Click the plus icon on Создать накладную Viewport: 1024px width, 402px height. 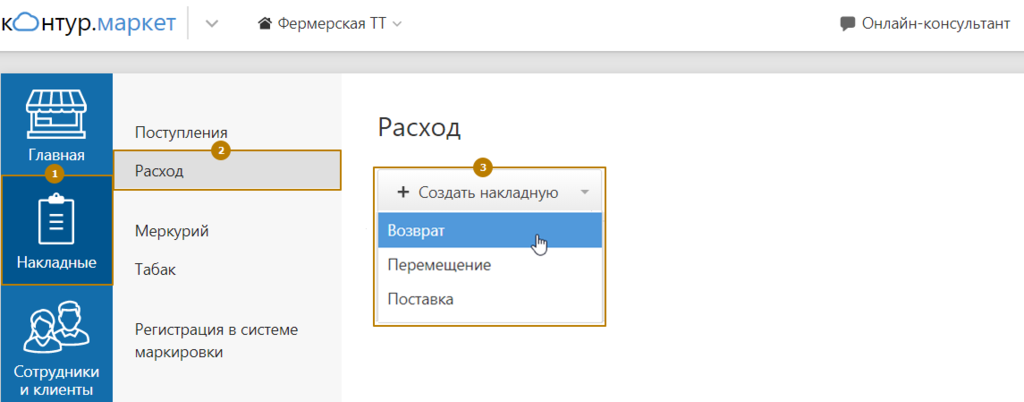point(403,192)
